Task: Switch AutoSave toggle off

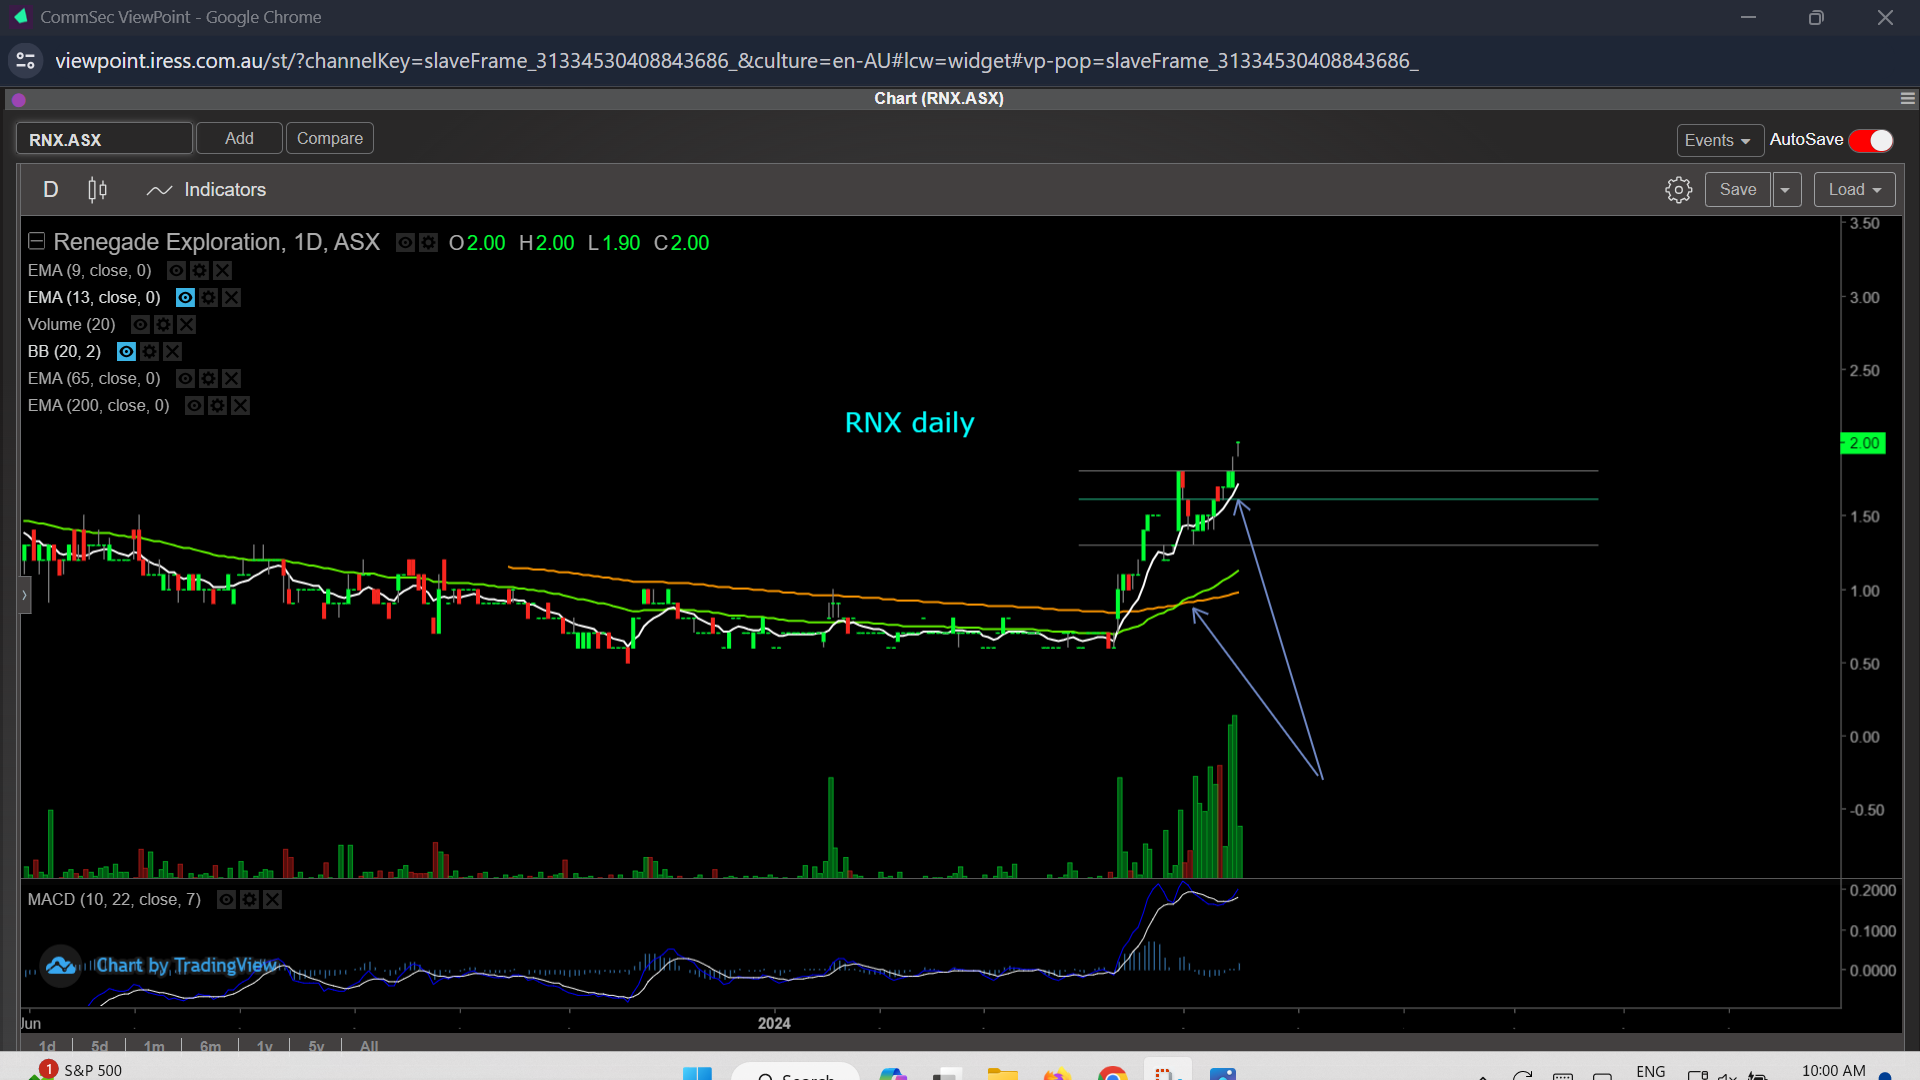Action: point(1871,141)
